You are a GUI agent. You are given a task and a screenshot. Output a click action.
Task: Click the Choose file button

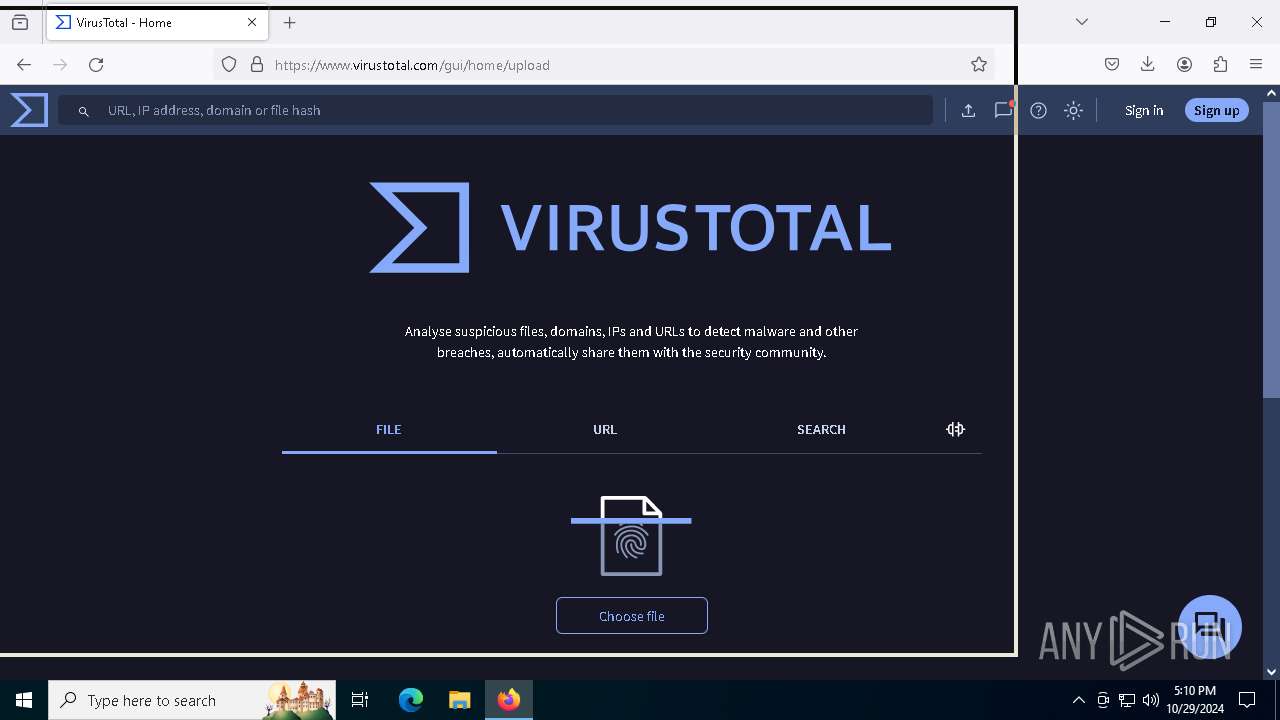tap(632, 616)
